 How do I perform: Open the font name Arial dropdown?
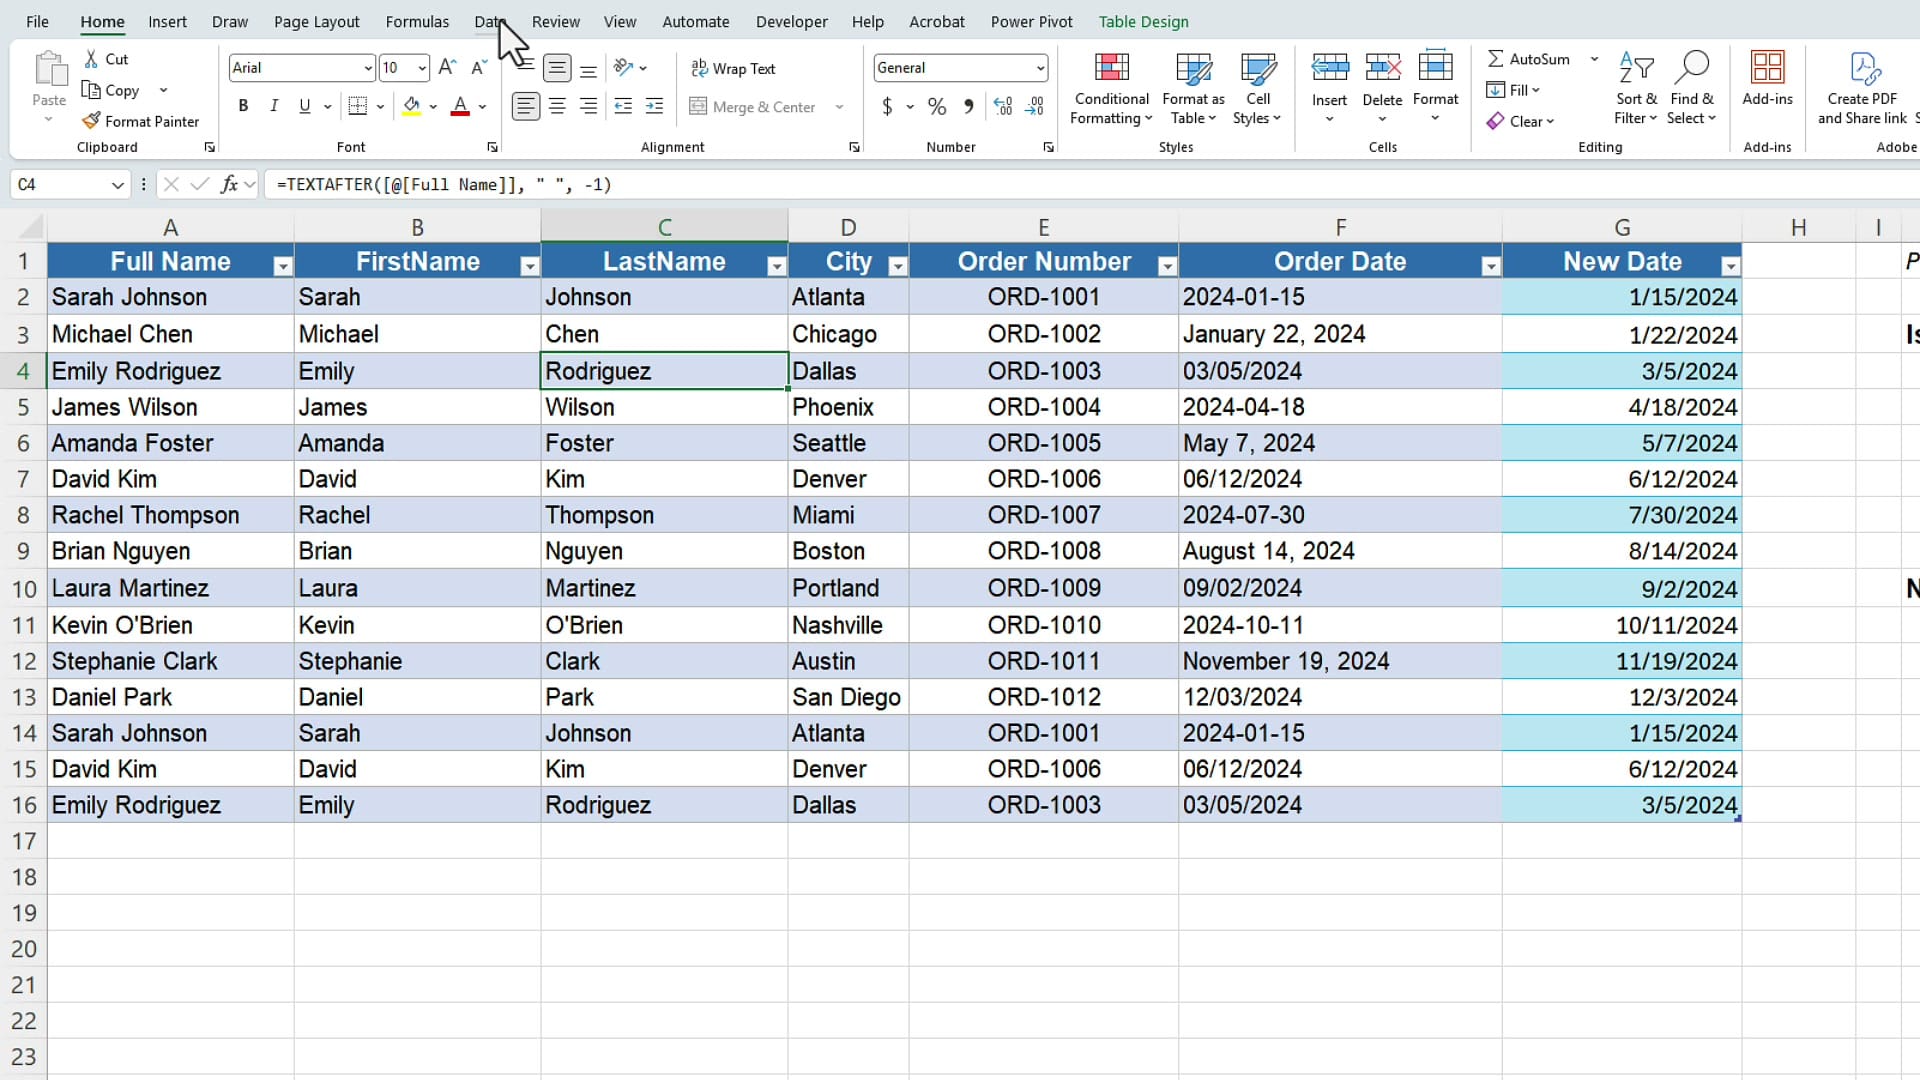[368, 68]
